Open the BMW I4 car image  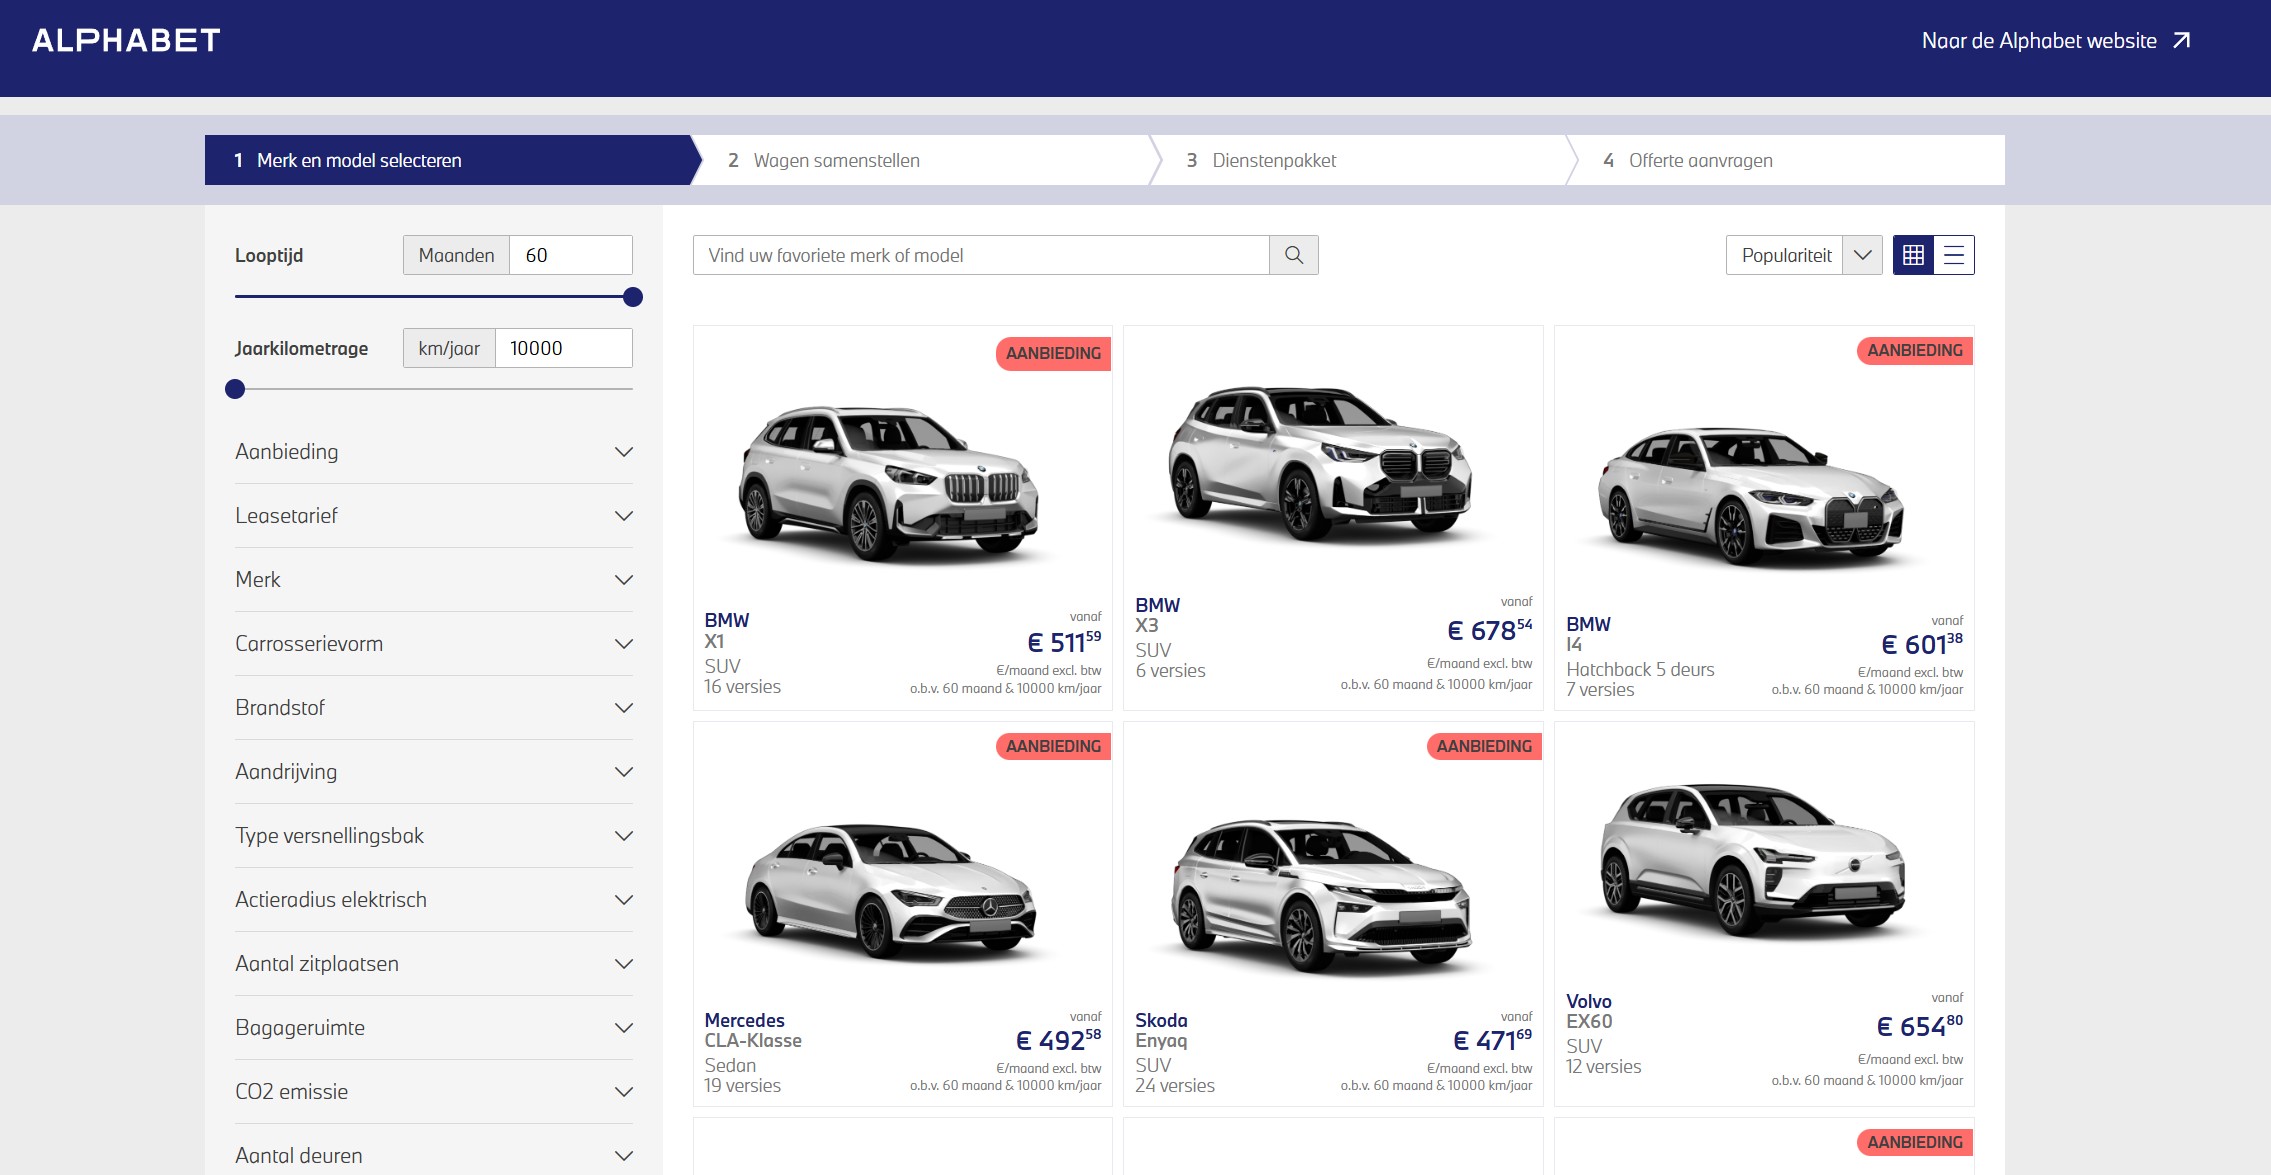[1753, 497]
